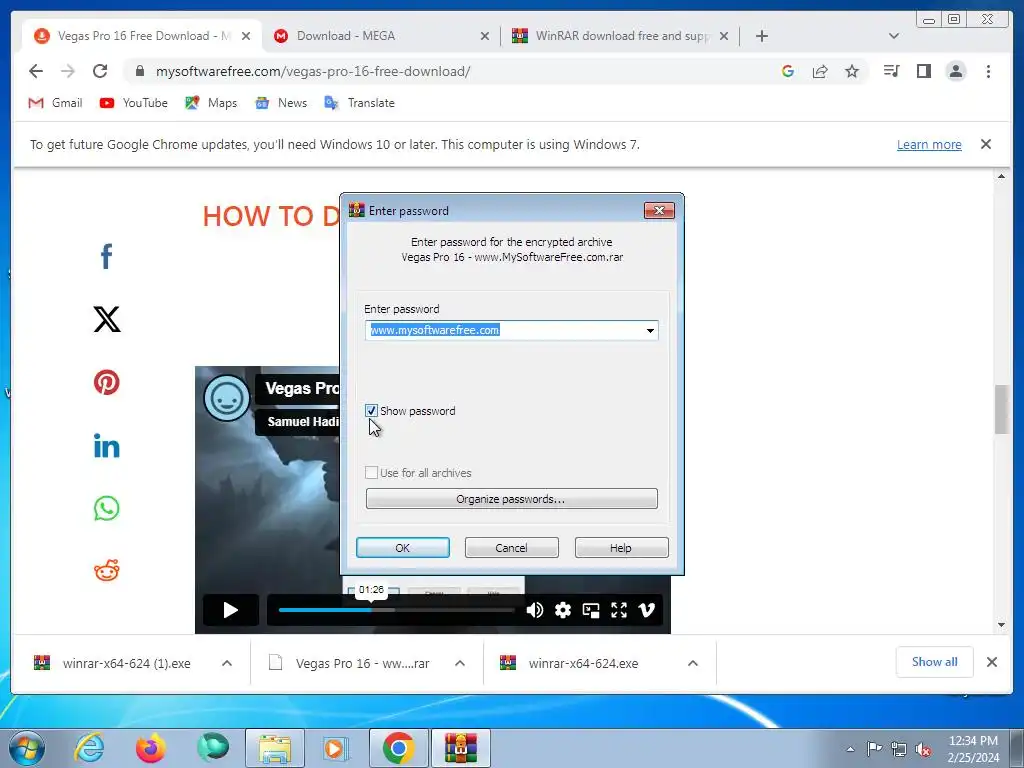Share page on Reddit icon
Image resolution: width=1024 pixels, height=768 pixels.
pos(106,570)
